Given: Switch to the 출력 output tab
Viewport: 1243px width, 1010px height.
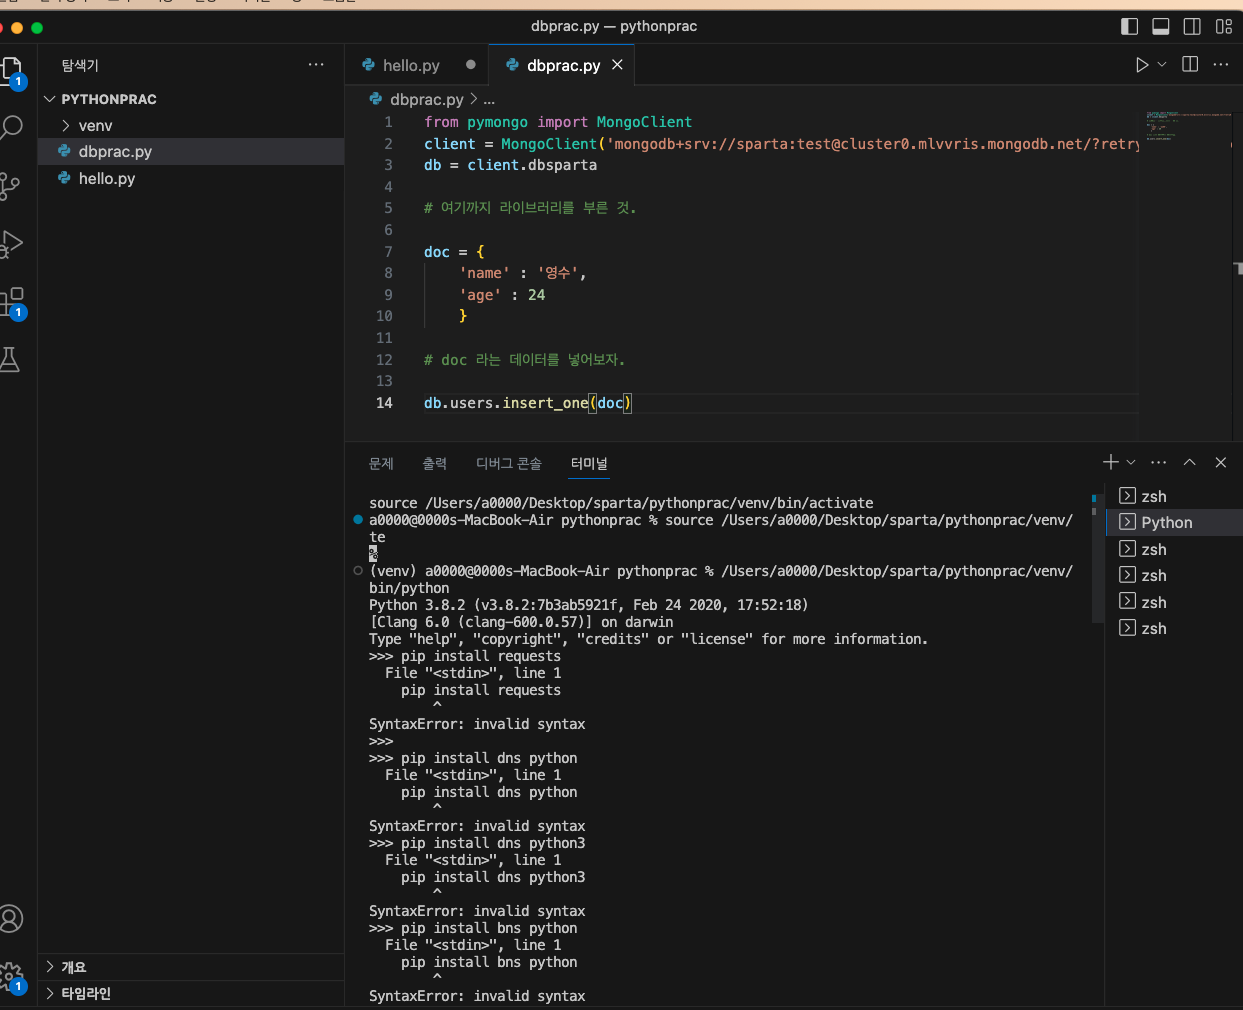Looking at the screenshot, I should tap(434, 463).
